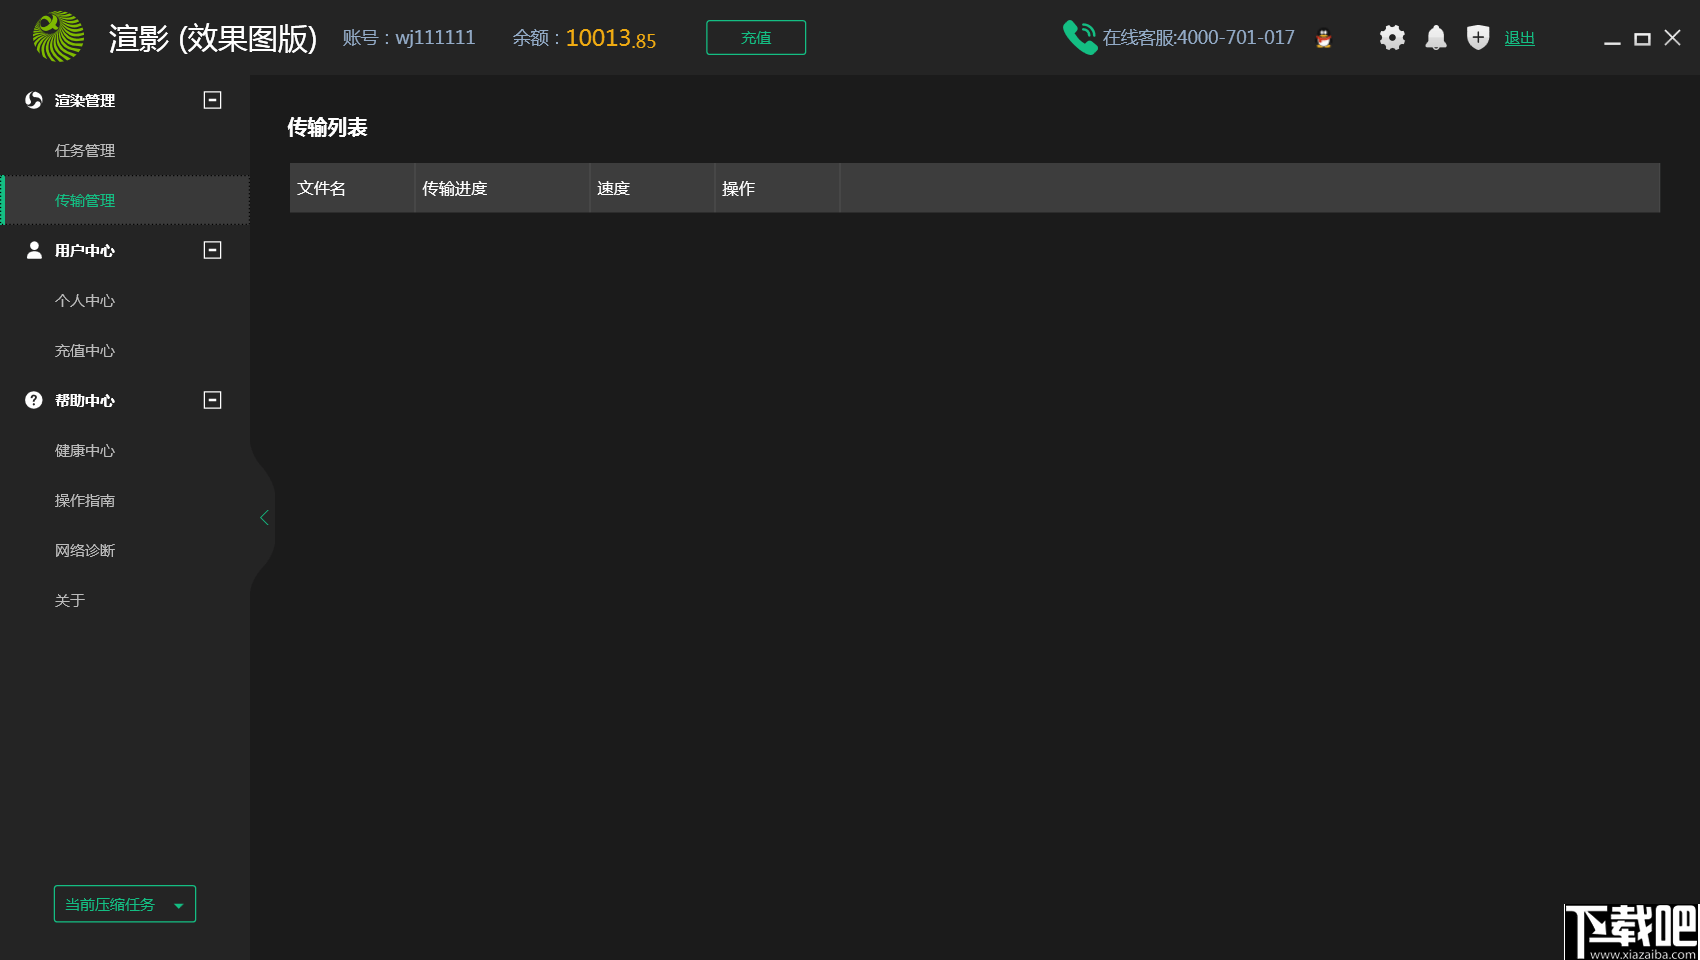This screenshot has height=960, width=1700.
Task: Collapse the 渲染管理 section
Action: [212, 100]
